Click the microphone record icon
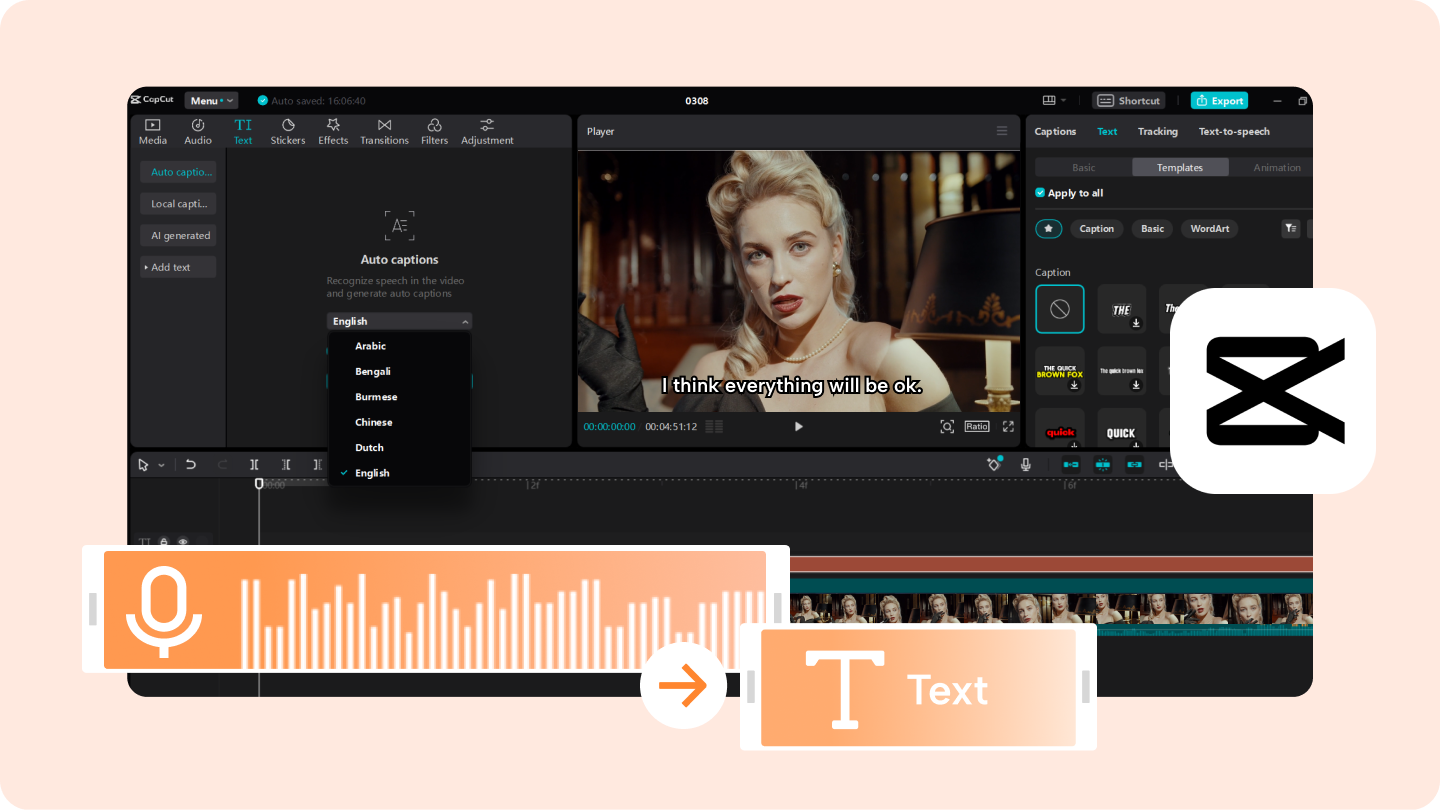 [1025, 465]
